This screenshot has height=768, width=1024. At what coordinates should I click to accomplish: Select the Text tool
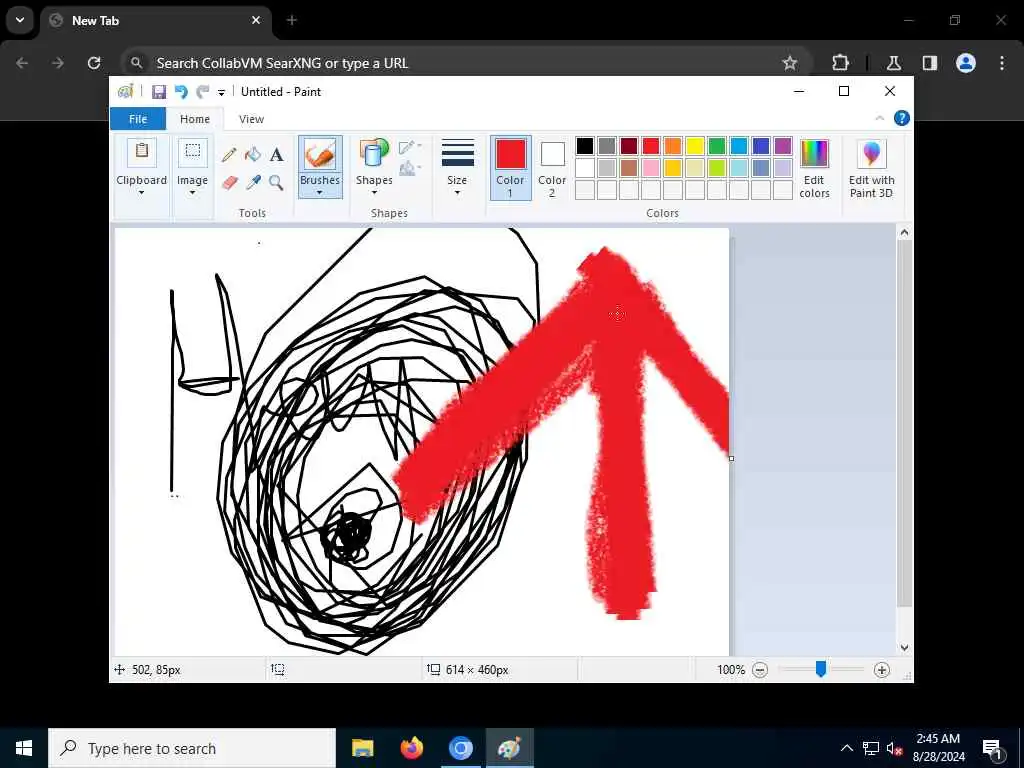(x=276, y=155)
